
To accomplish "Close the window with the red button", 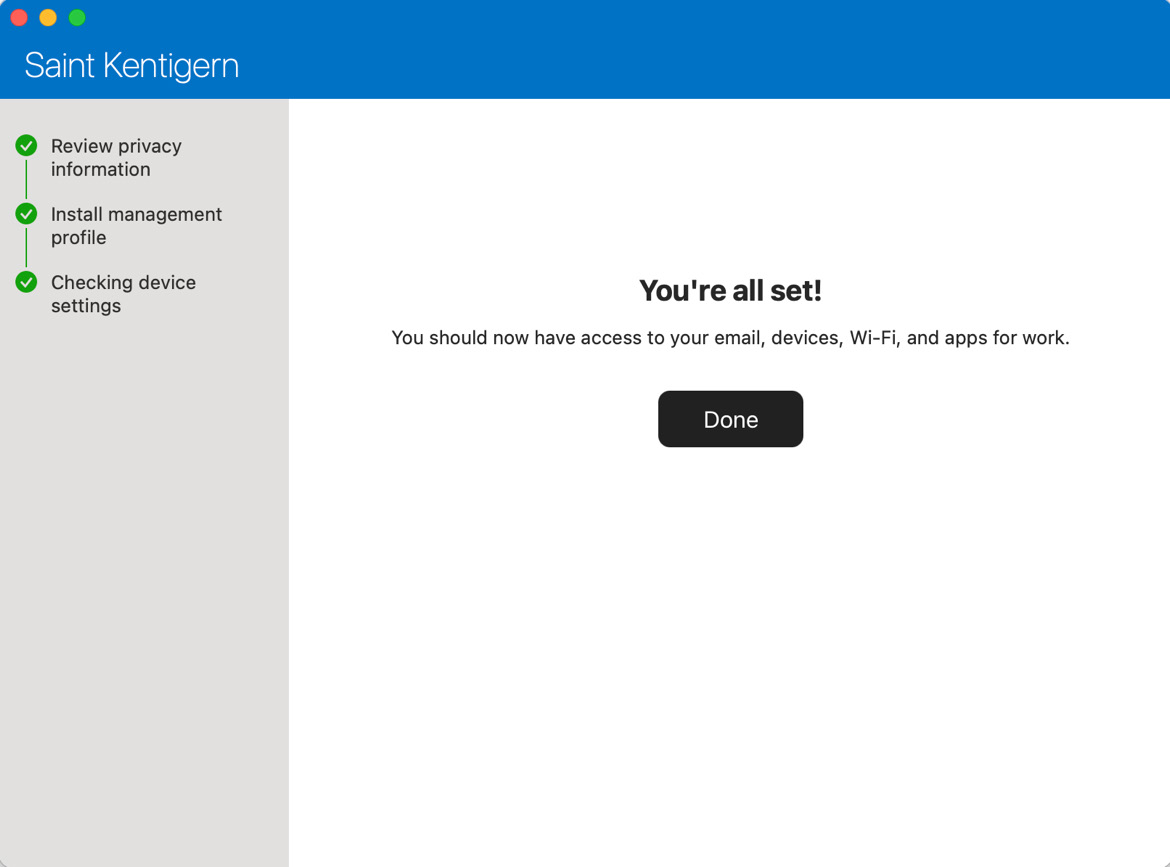I will coord(19,17).
